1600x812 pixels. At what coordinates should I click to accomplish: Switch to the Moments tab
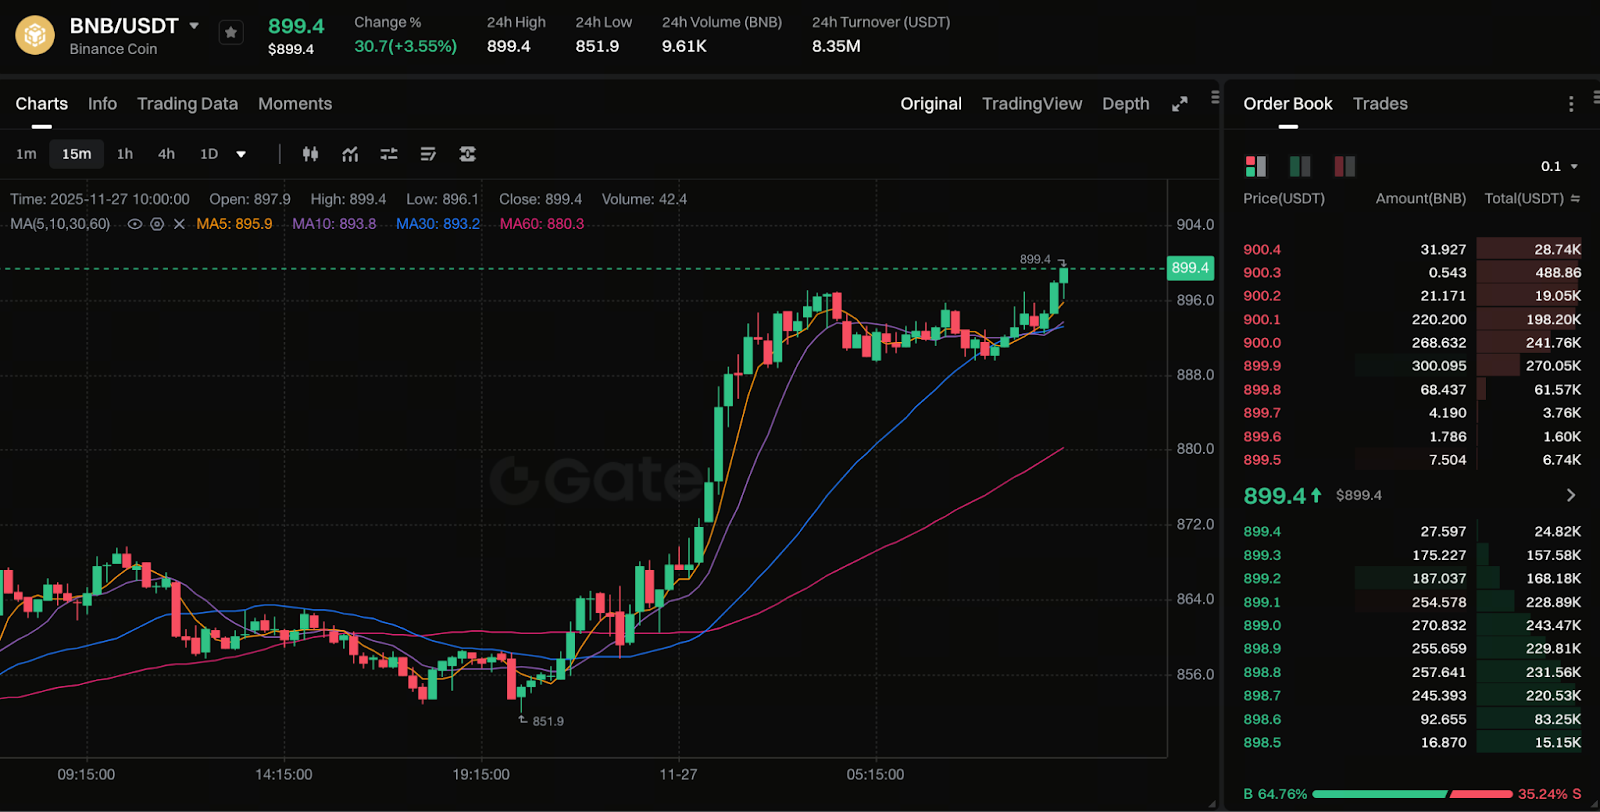pyautogui.click(x=295, y=104)
